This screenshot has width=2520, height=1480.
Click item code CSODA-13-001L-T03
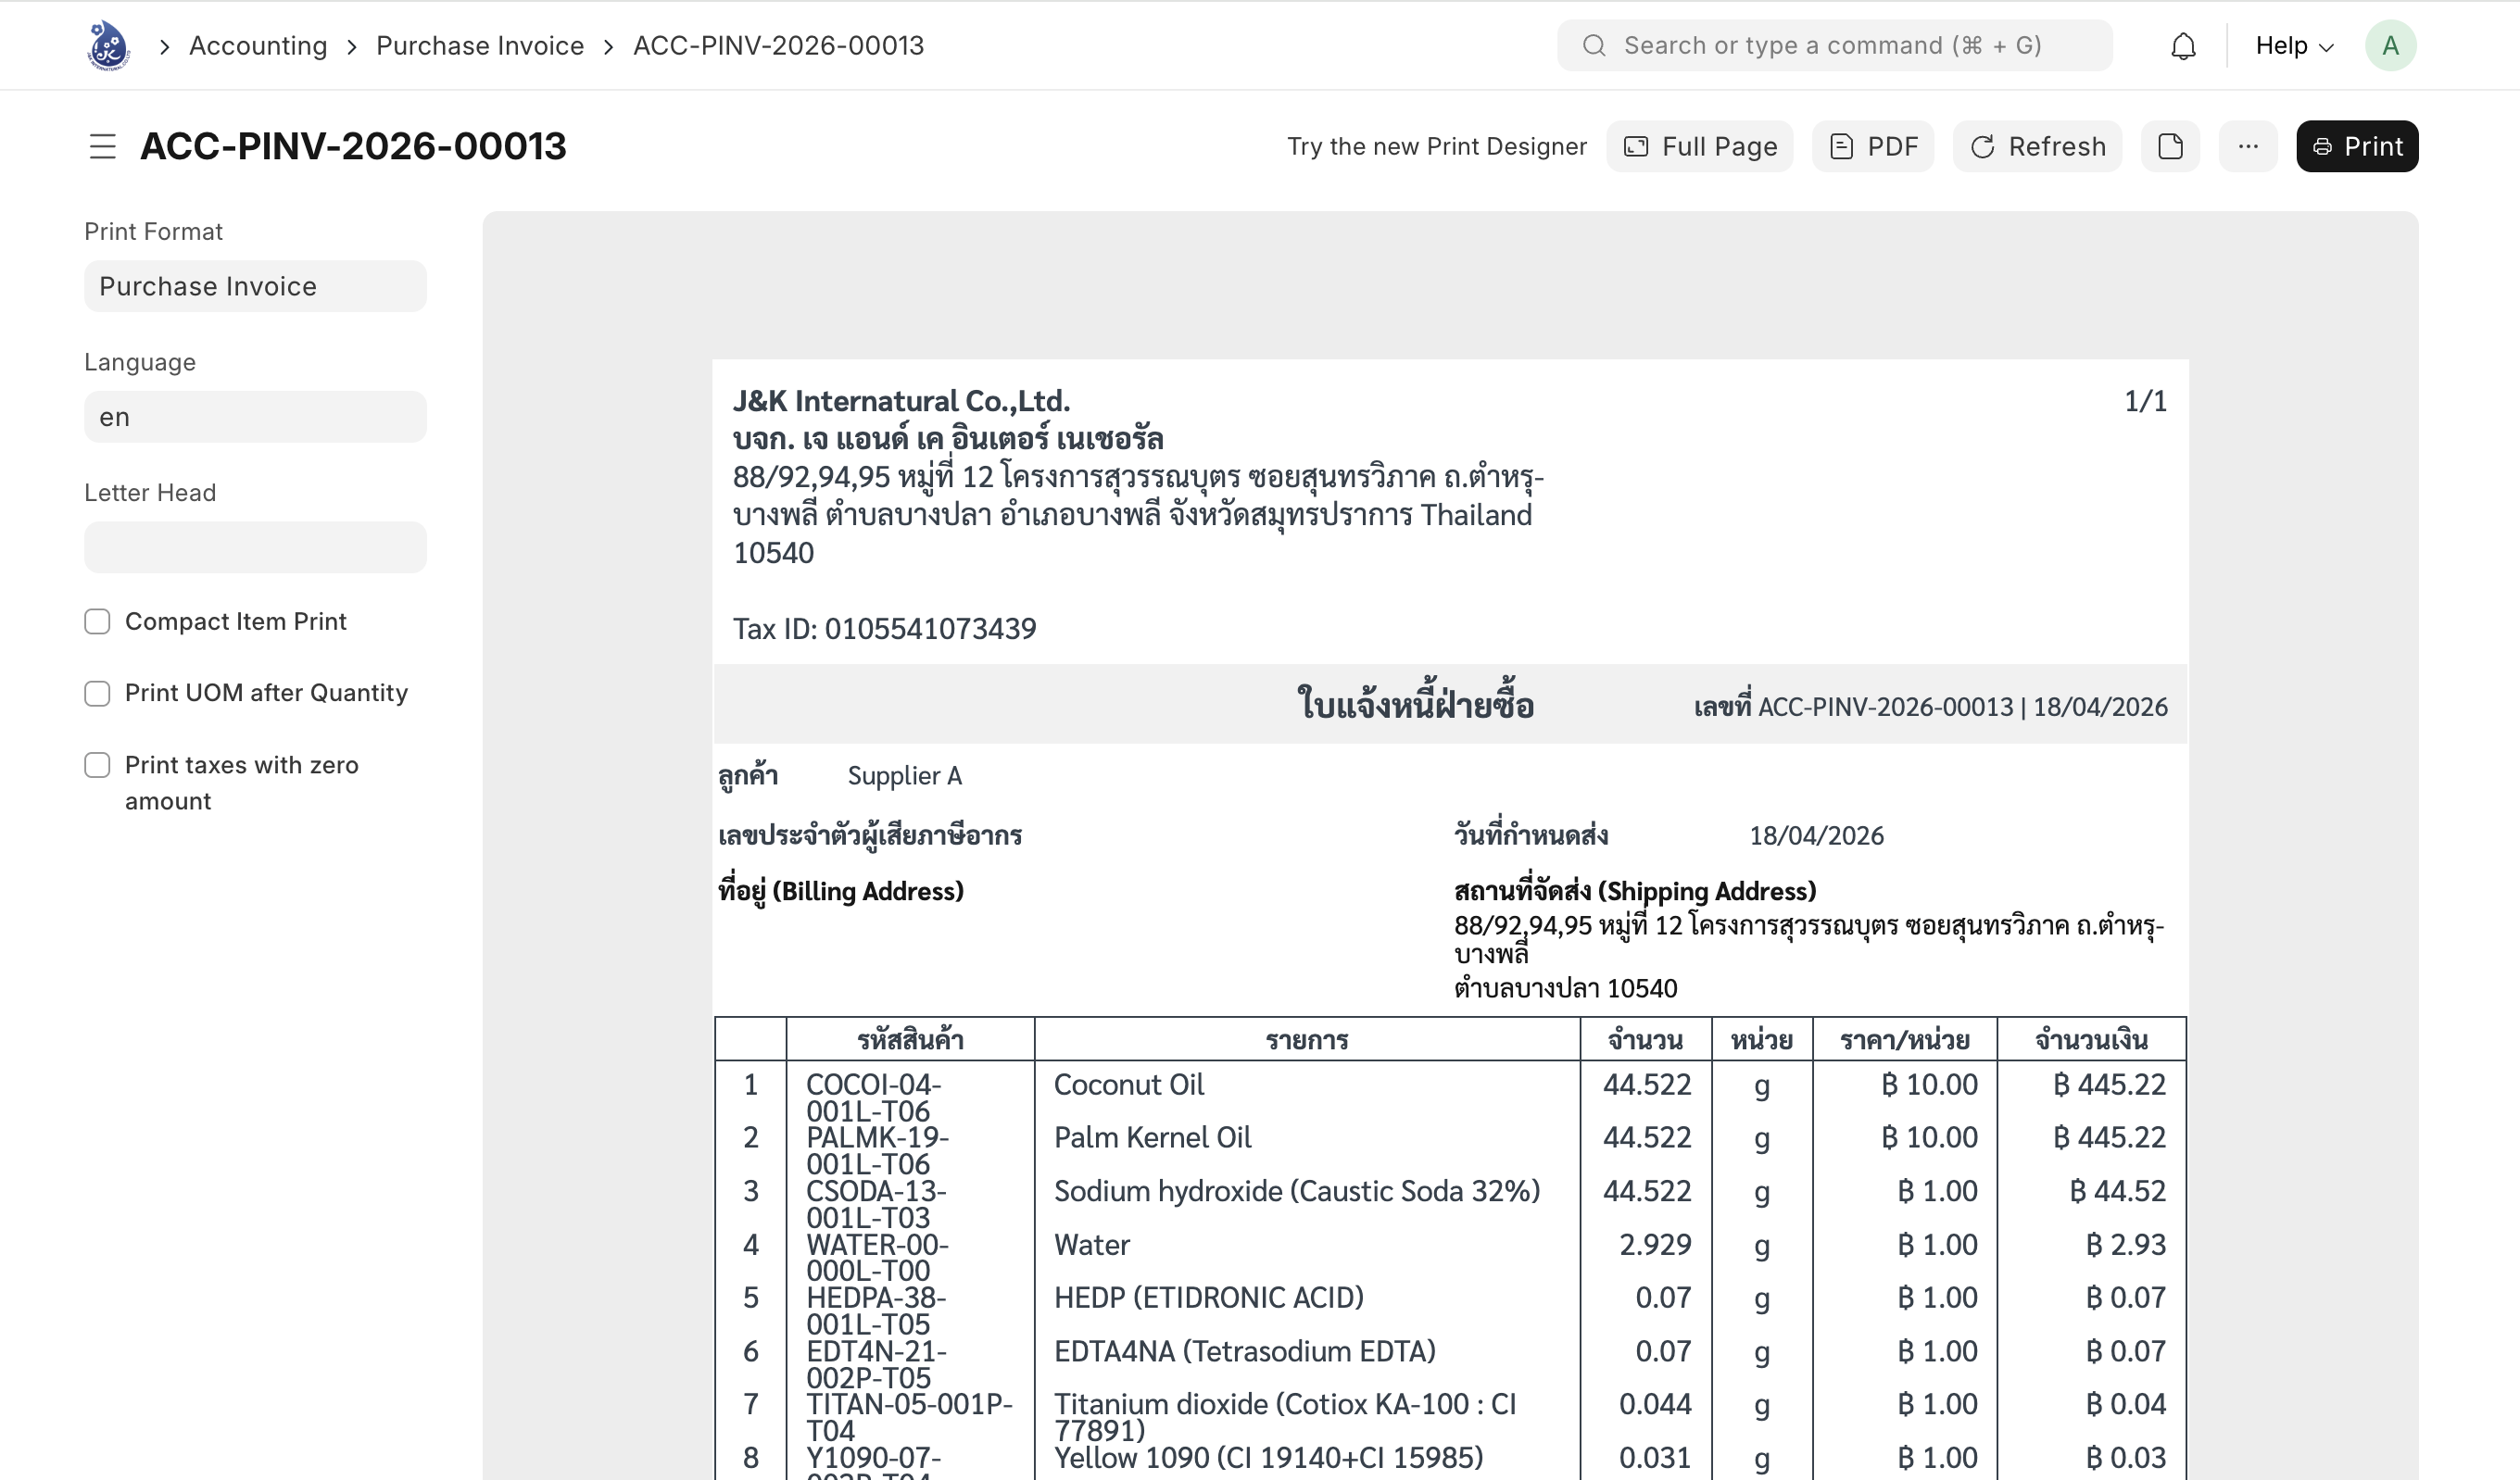pyautogui.click(x=876, y=1204)
